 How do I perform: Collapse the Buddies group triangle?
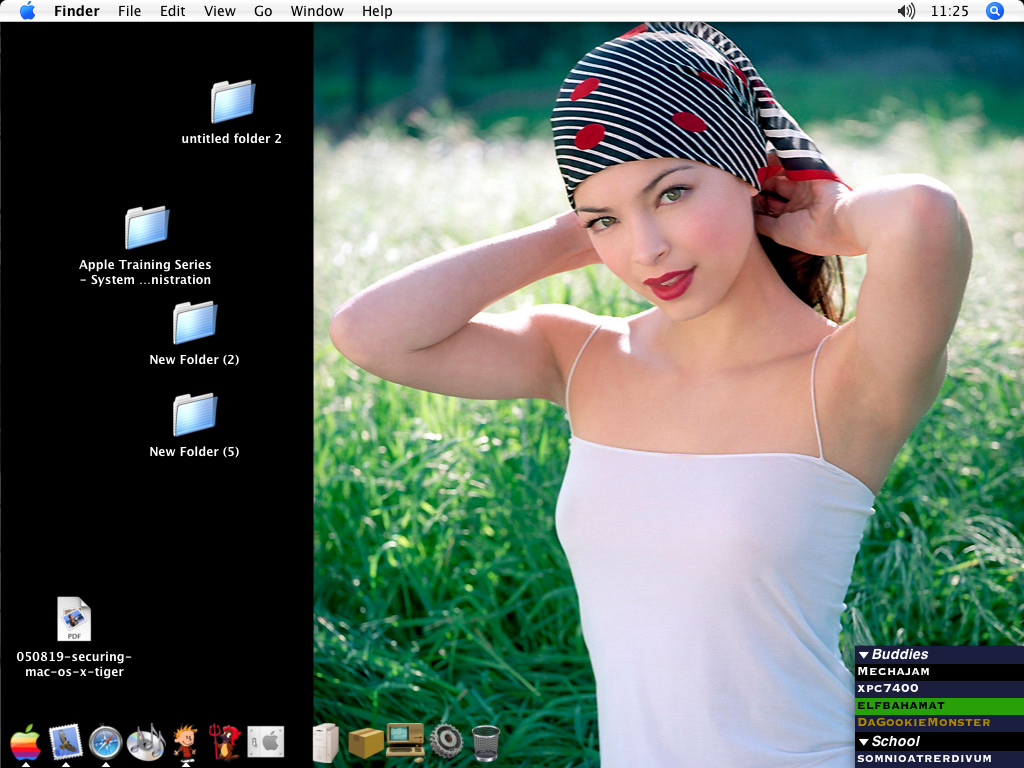point(863,654)
